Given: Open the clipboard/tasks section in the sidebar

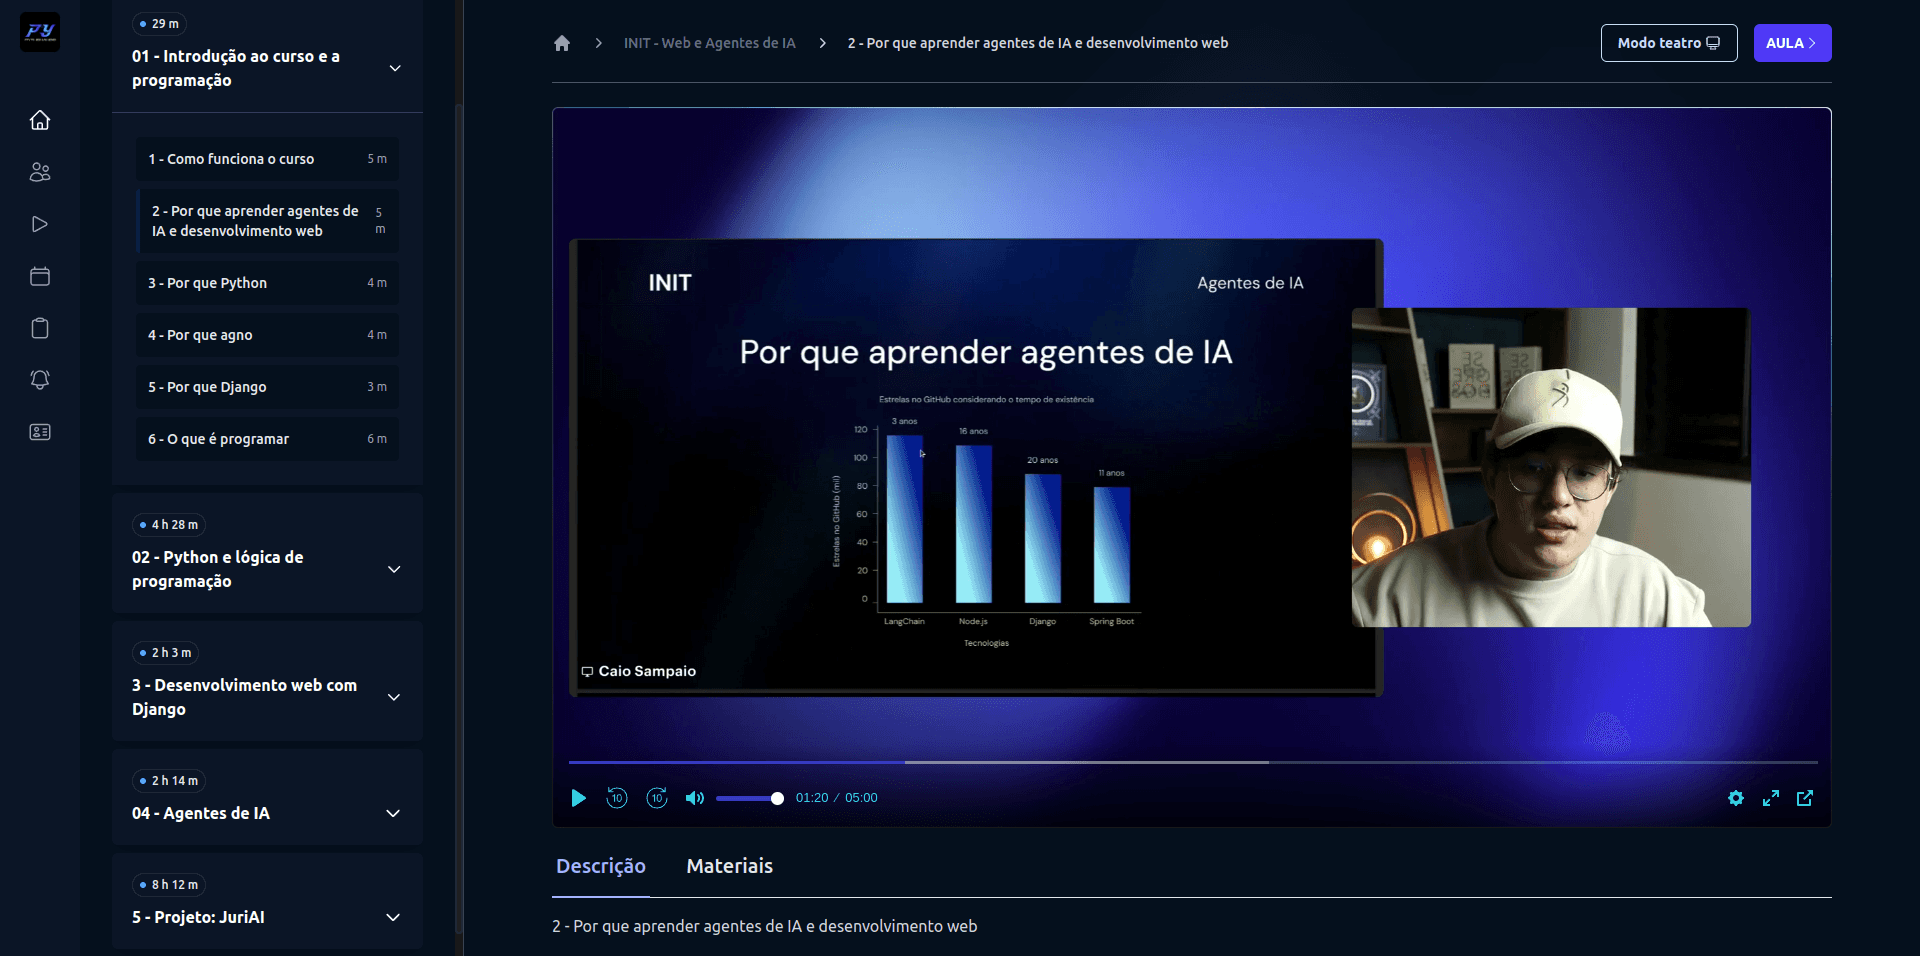Looking at the screenshot, I should (x=40, y=328).
